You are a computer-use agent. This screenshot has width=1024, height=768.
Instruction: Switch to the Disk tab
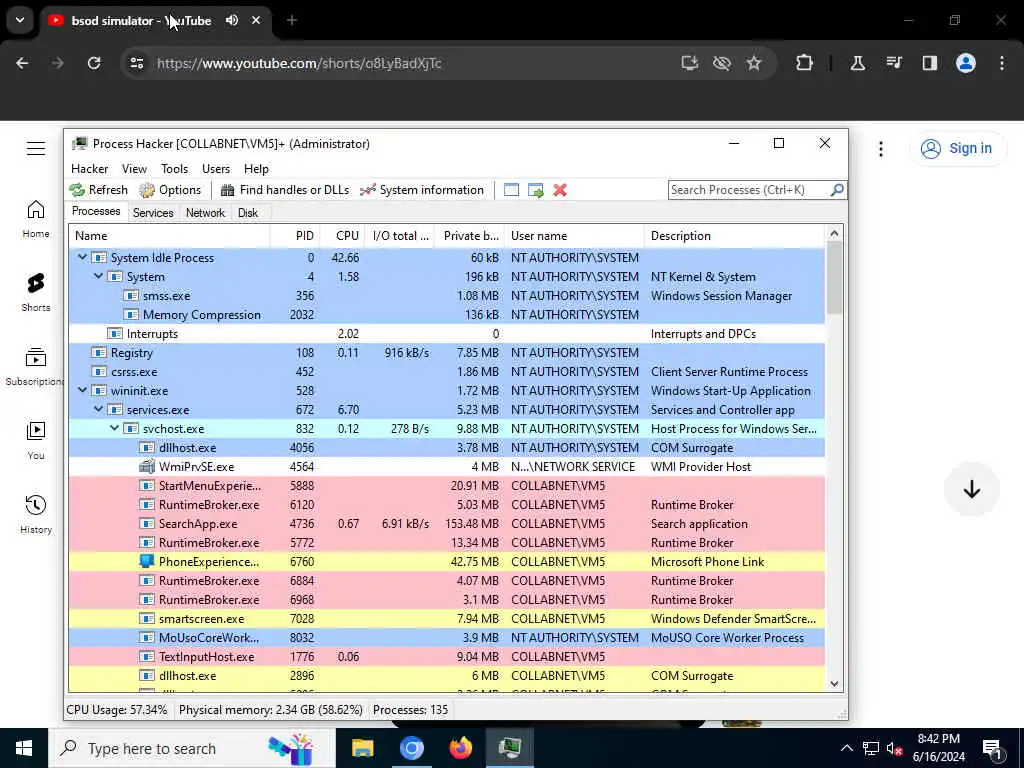pyautogui.click(x=248, y=213)
